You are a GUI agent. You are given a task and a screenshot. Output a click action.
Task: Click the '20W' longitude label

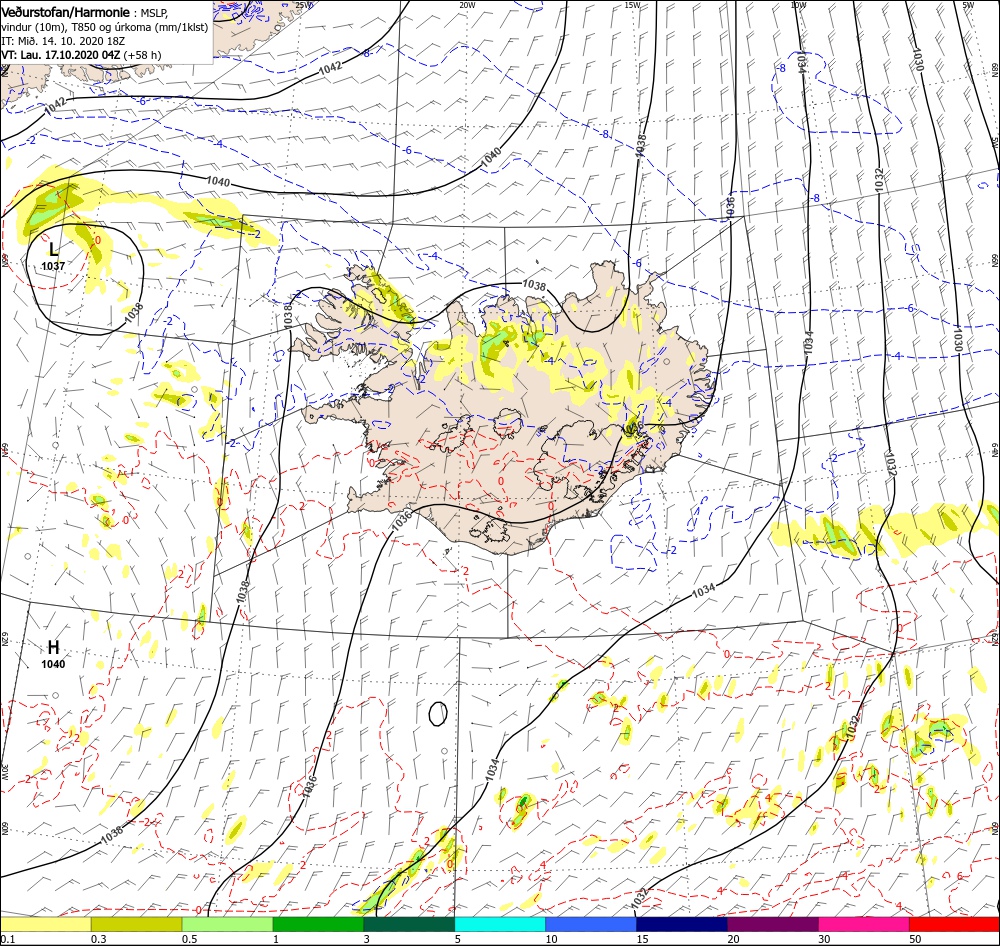(x=467, y=5)
